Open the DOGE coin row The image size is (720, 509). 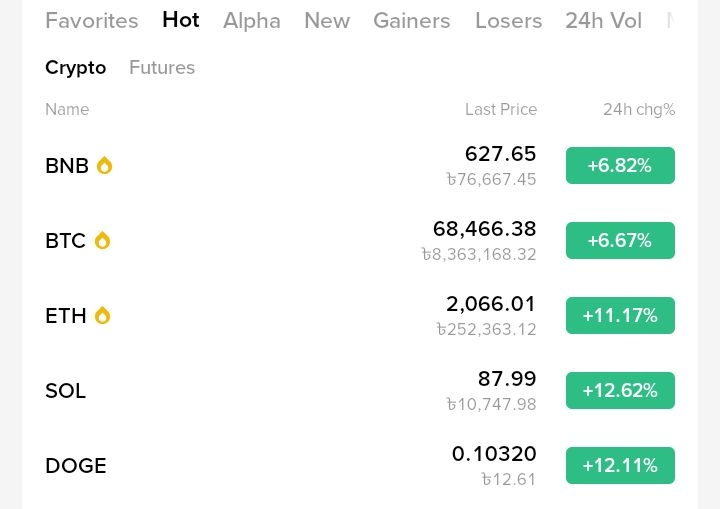pos(76,466)
